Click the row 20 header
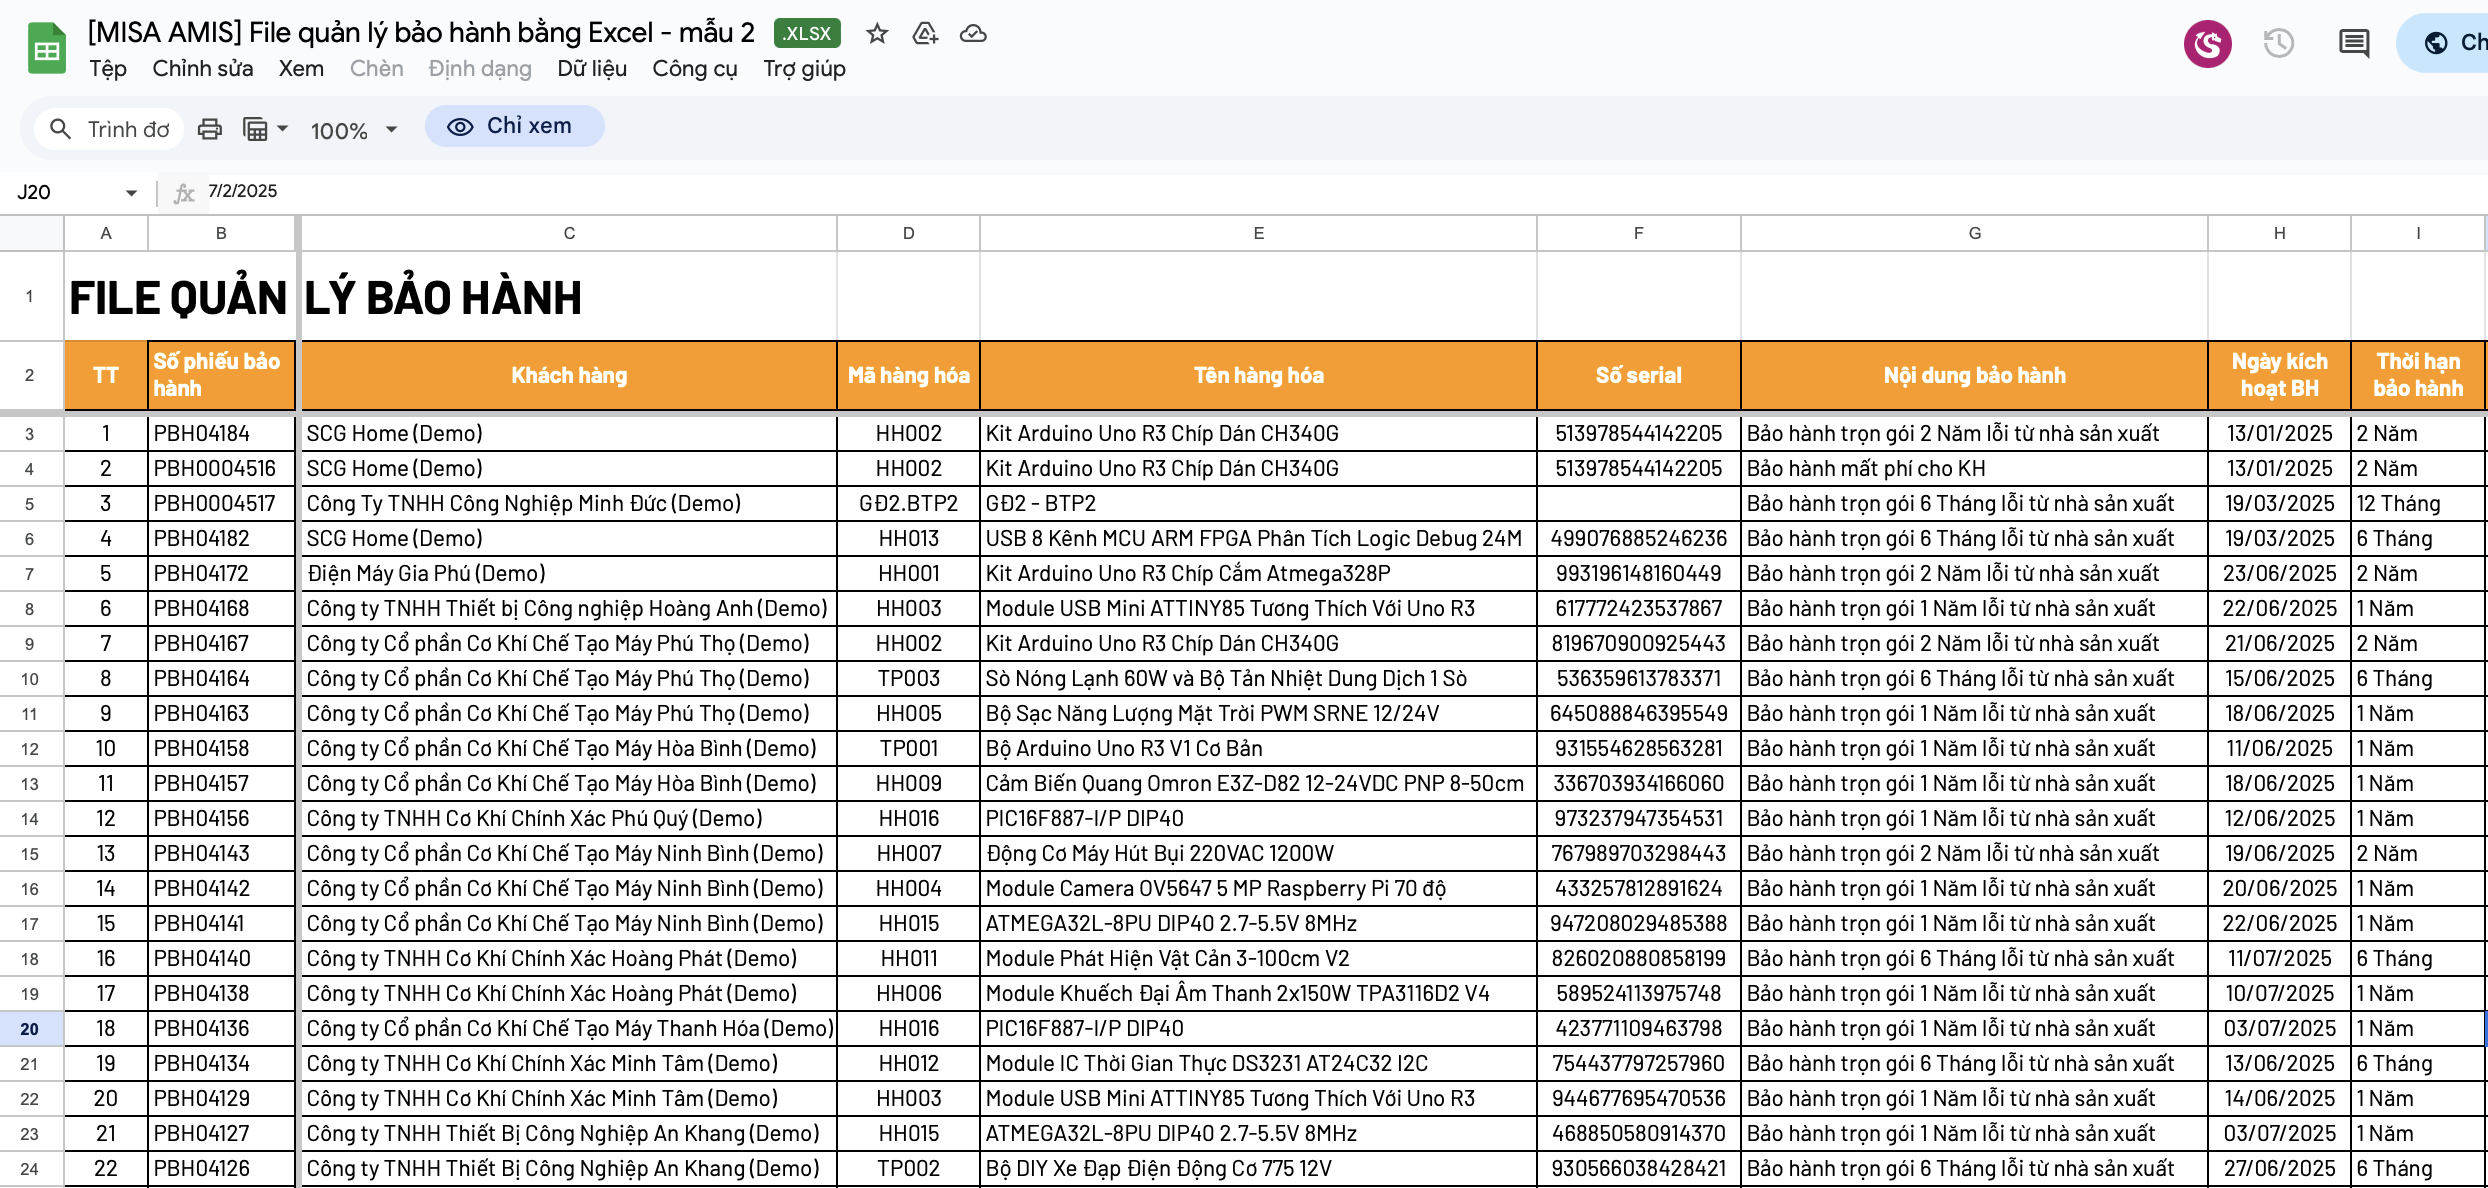The height and width of the screenshot is (1188, 2488). pyautogui.click(x=29, y=1028)
